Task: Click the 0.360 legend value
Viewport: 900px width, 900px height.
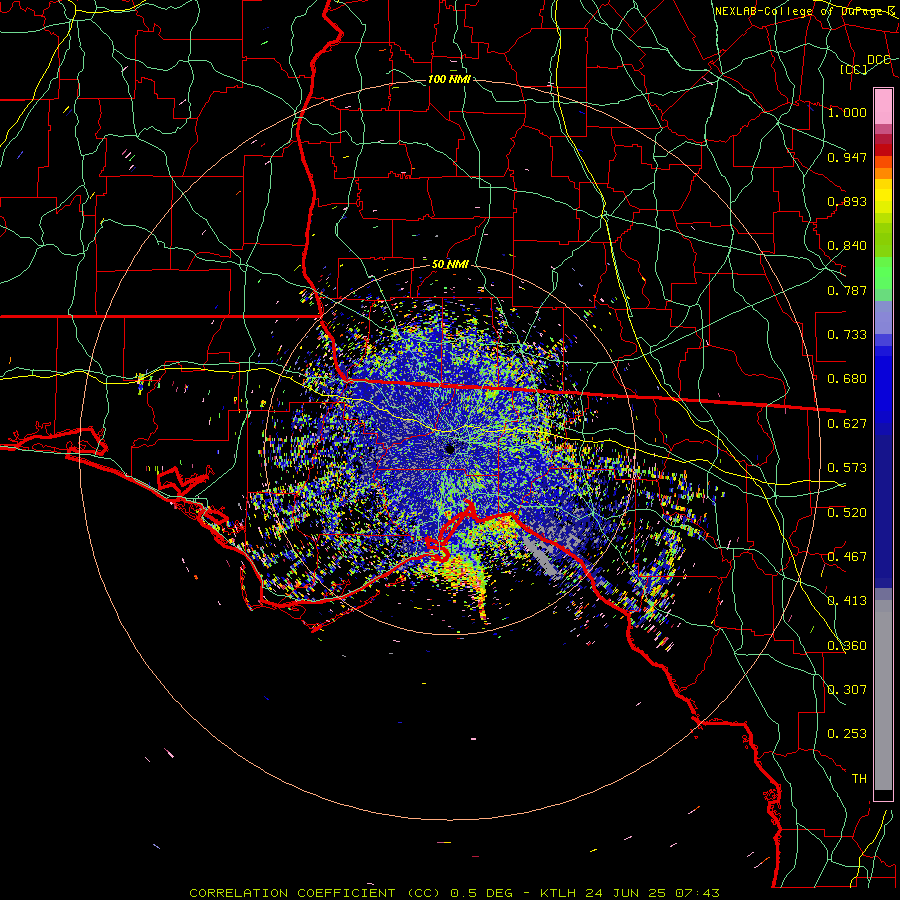Action: point(847,646)
